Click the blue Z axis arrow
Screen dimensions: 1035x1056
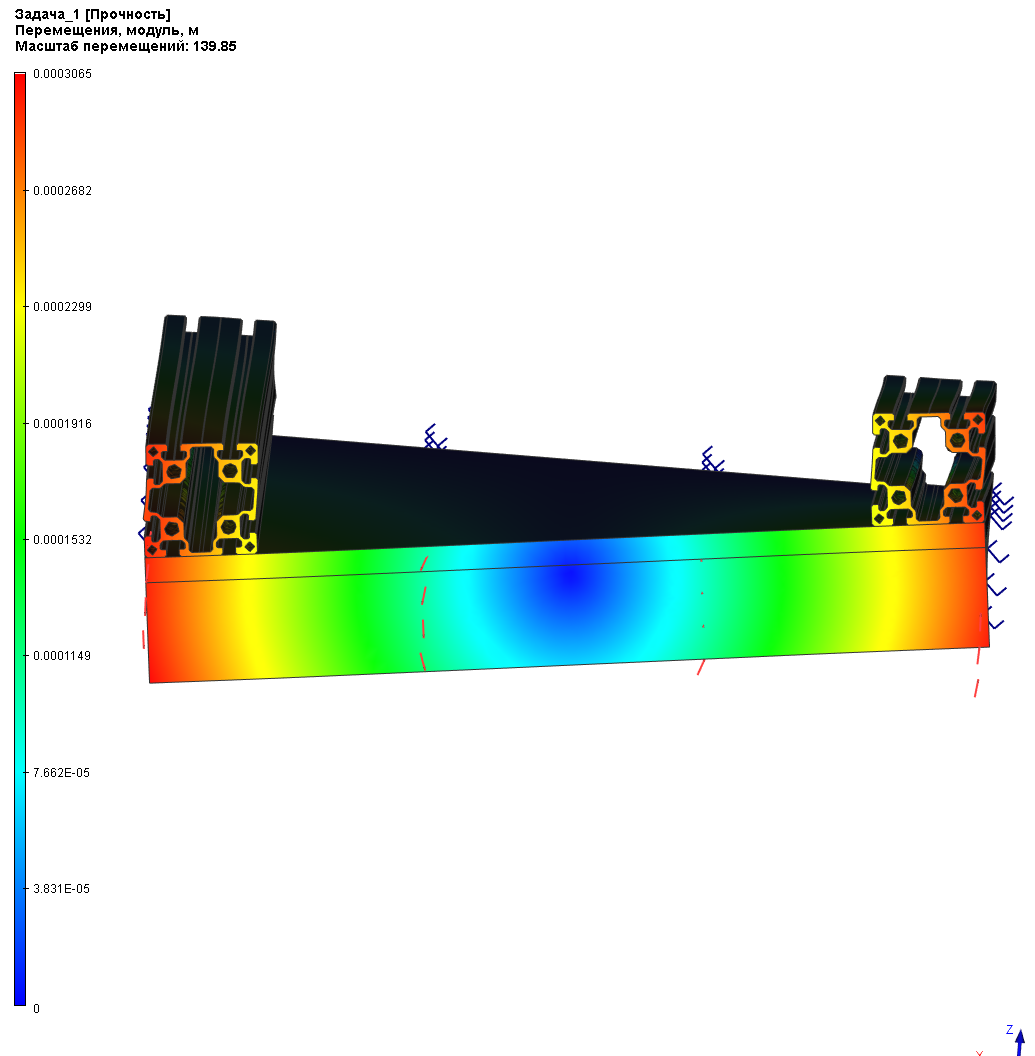pyautogui.click(x=1020, y=1043)
